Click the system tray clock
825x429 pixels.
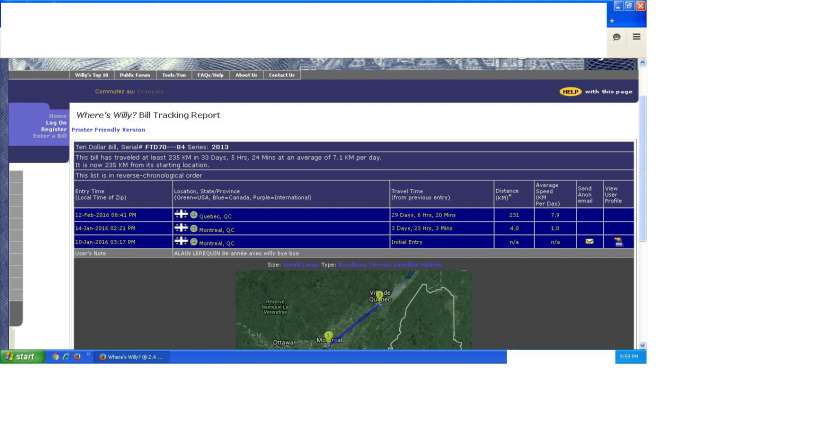629,356
